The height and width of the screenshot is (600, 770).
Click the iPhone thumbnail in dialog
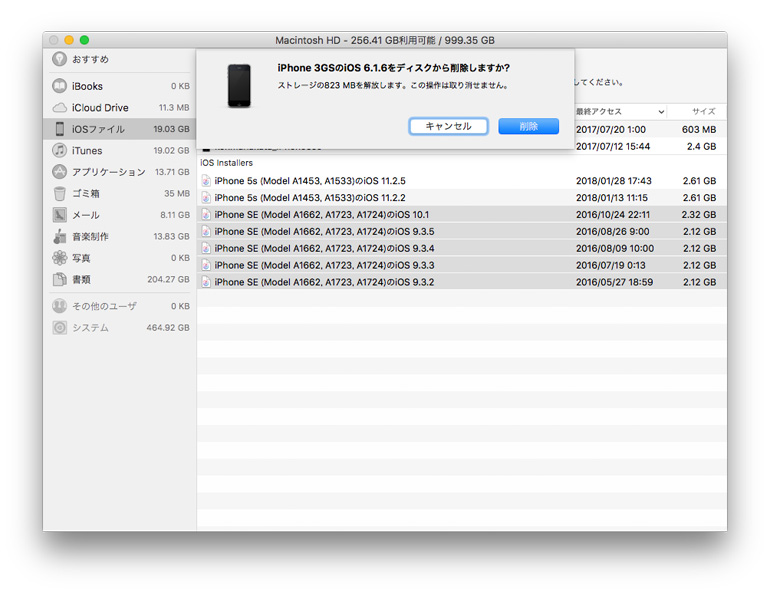click(x=239, y=86)
